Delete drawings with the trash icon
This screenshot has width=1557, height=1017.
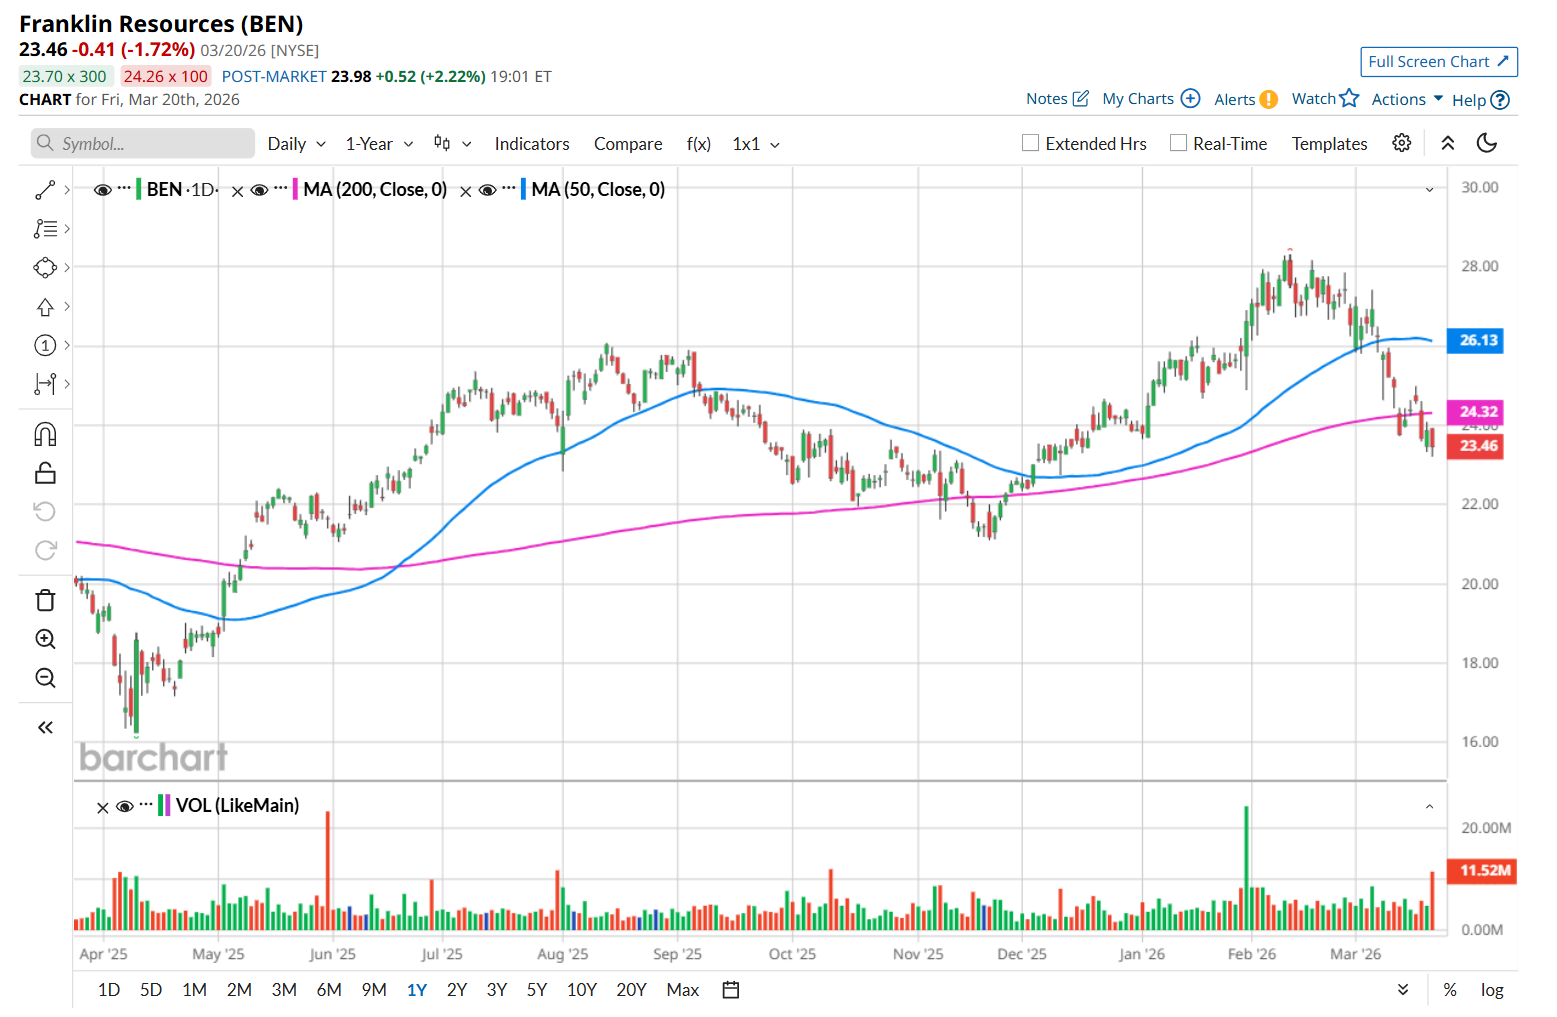[x=45, y=600]
